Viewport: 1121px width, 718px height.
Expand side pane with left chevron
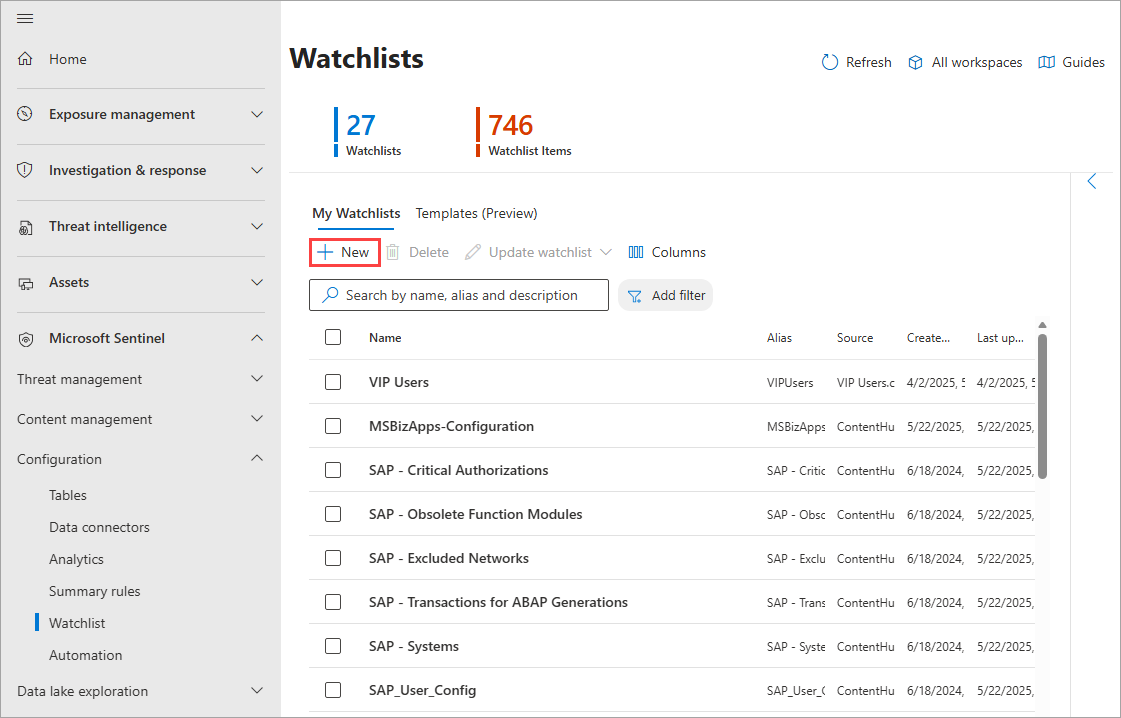pos(1092,181)
